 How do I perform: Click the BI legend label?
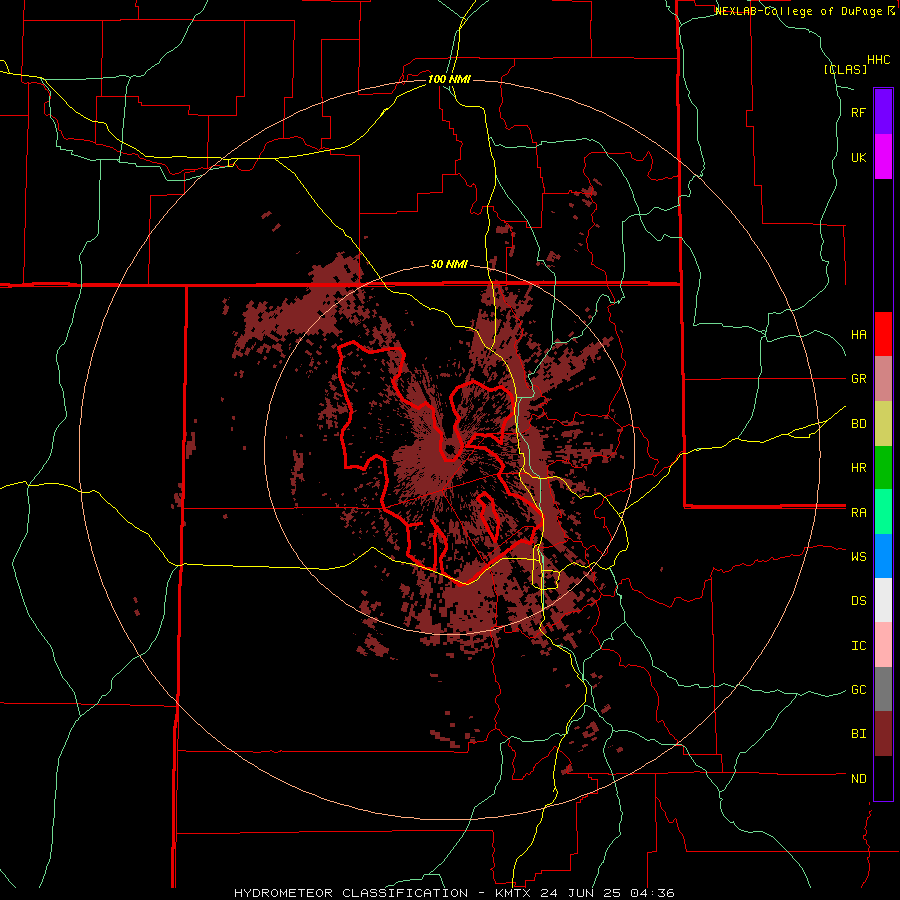859,734
